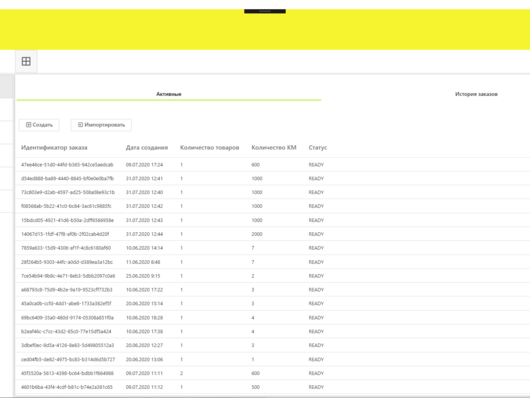530x398 pixels.
Task: Open order ID starting with 69bc6409
Action: [x=67, y=318]
